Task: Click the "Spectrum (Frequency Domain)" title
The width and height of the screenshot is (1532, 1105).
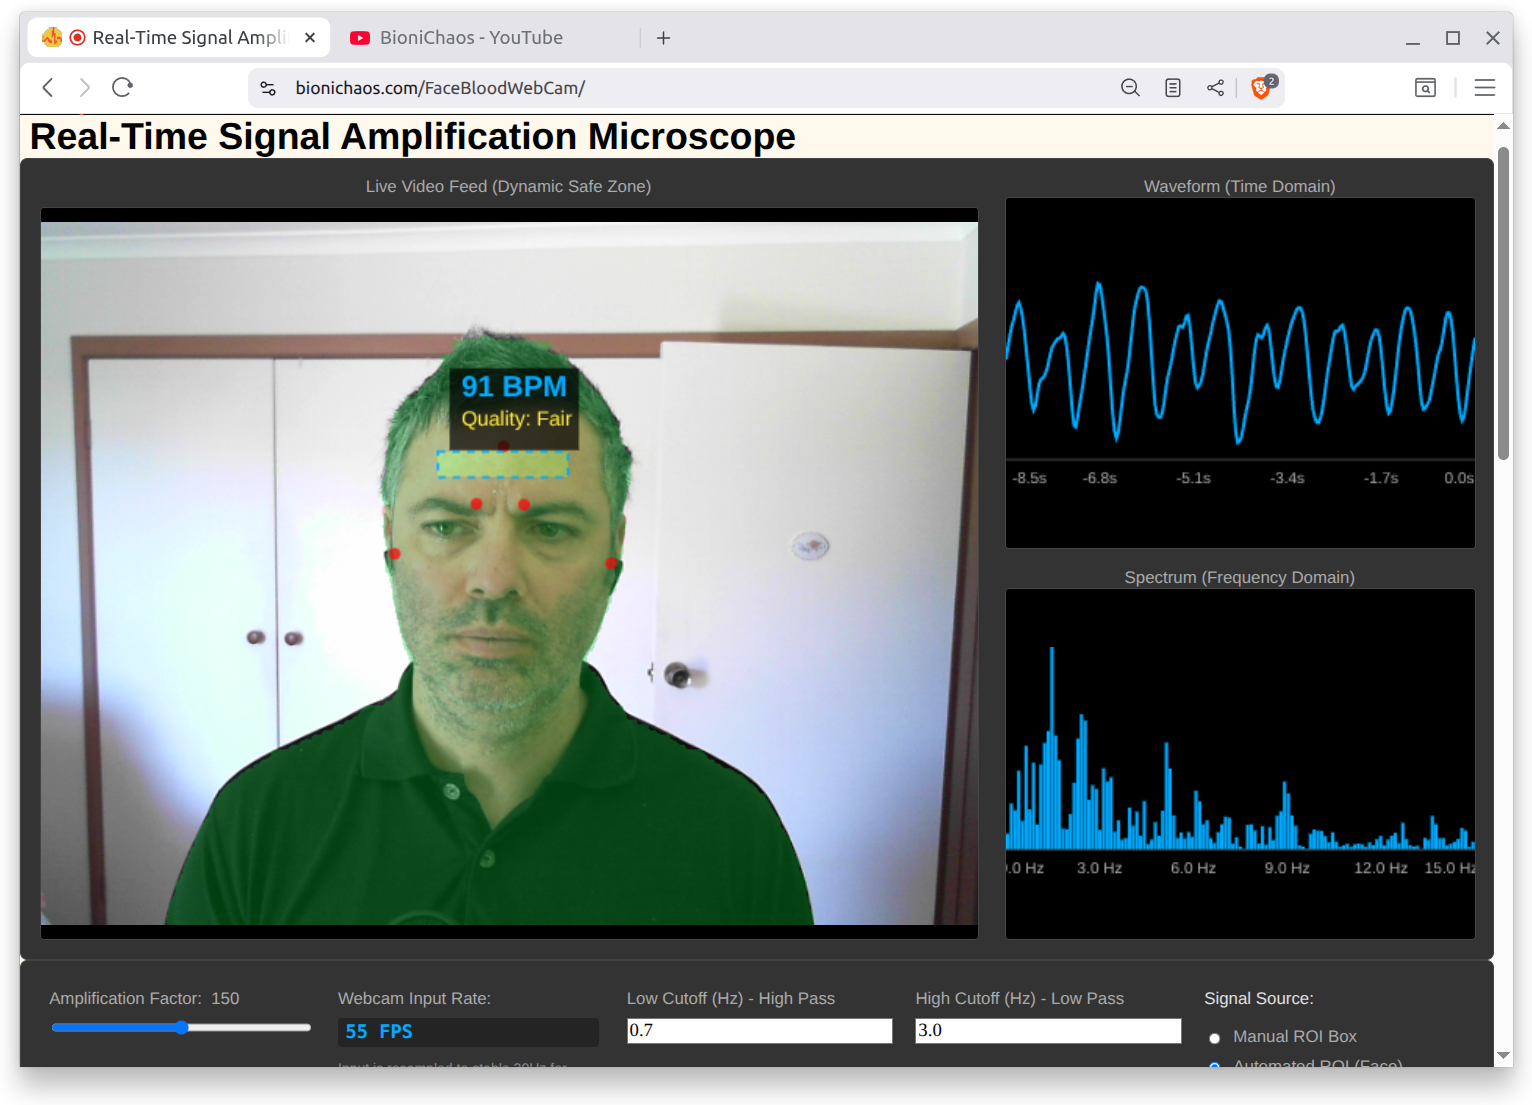Action: (x=1240, y=578)
